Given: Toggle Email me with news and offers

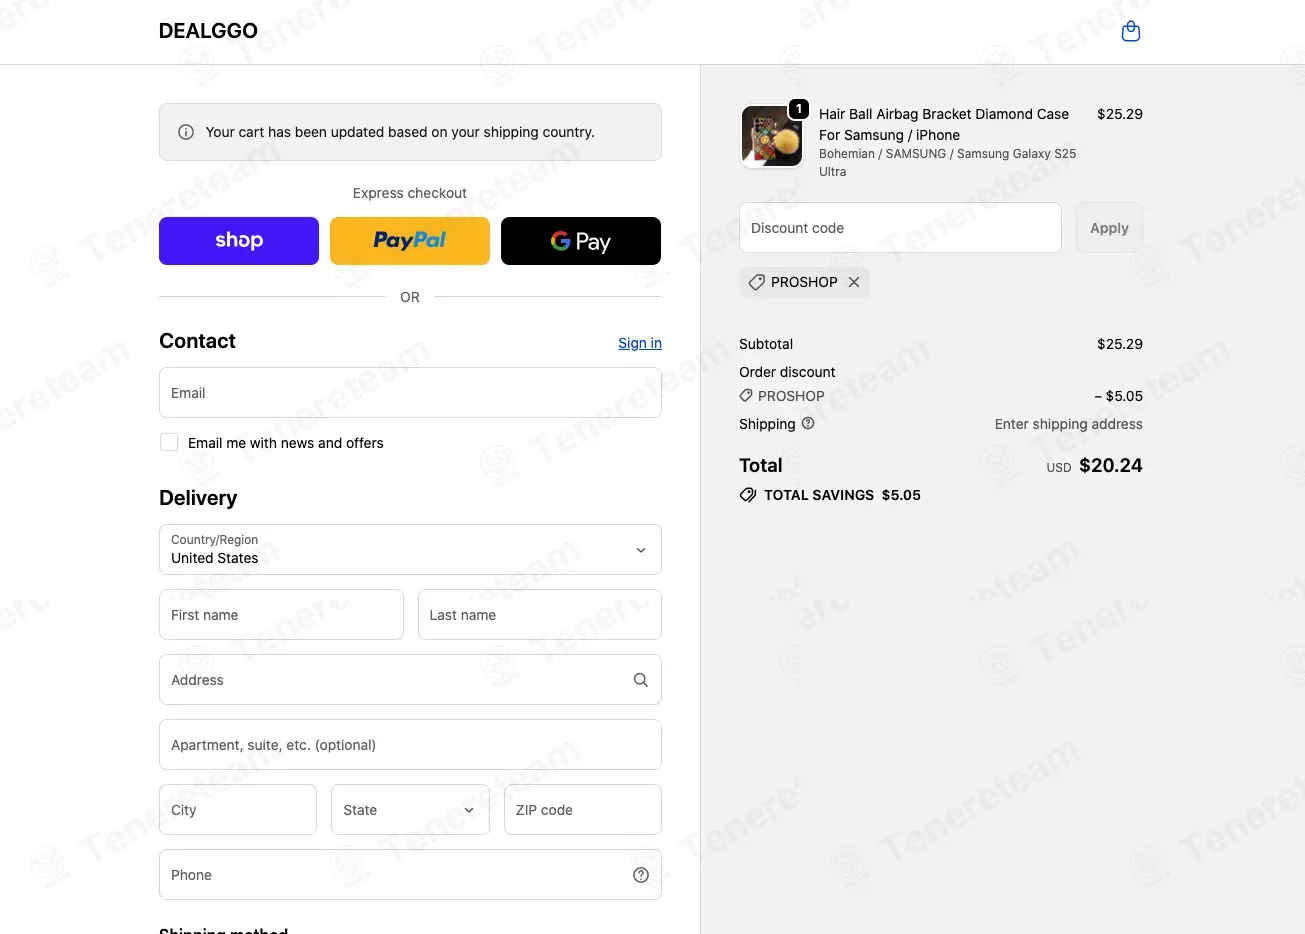Looking at the screenshot, I should pyautogui.click(x=169, y=442).
